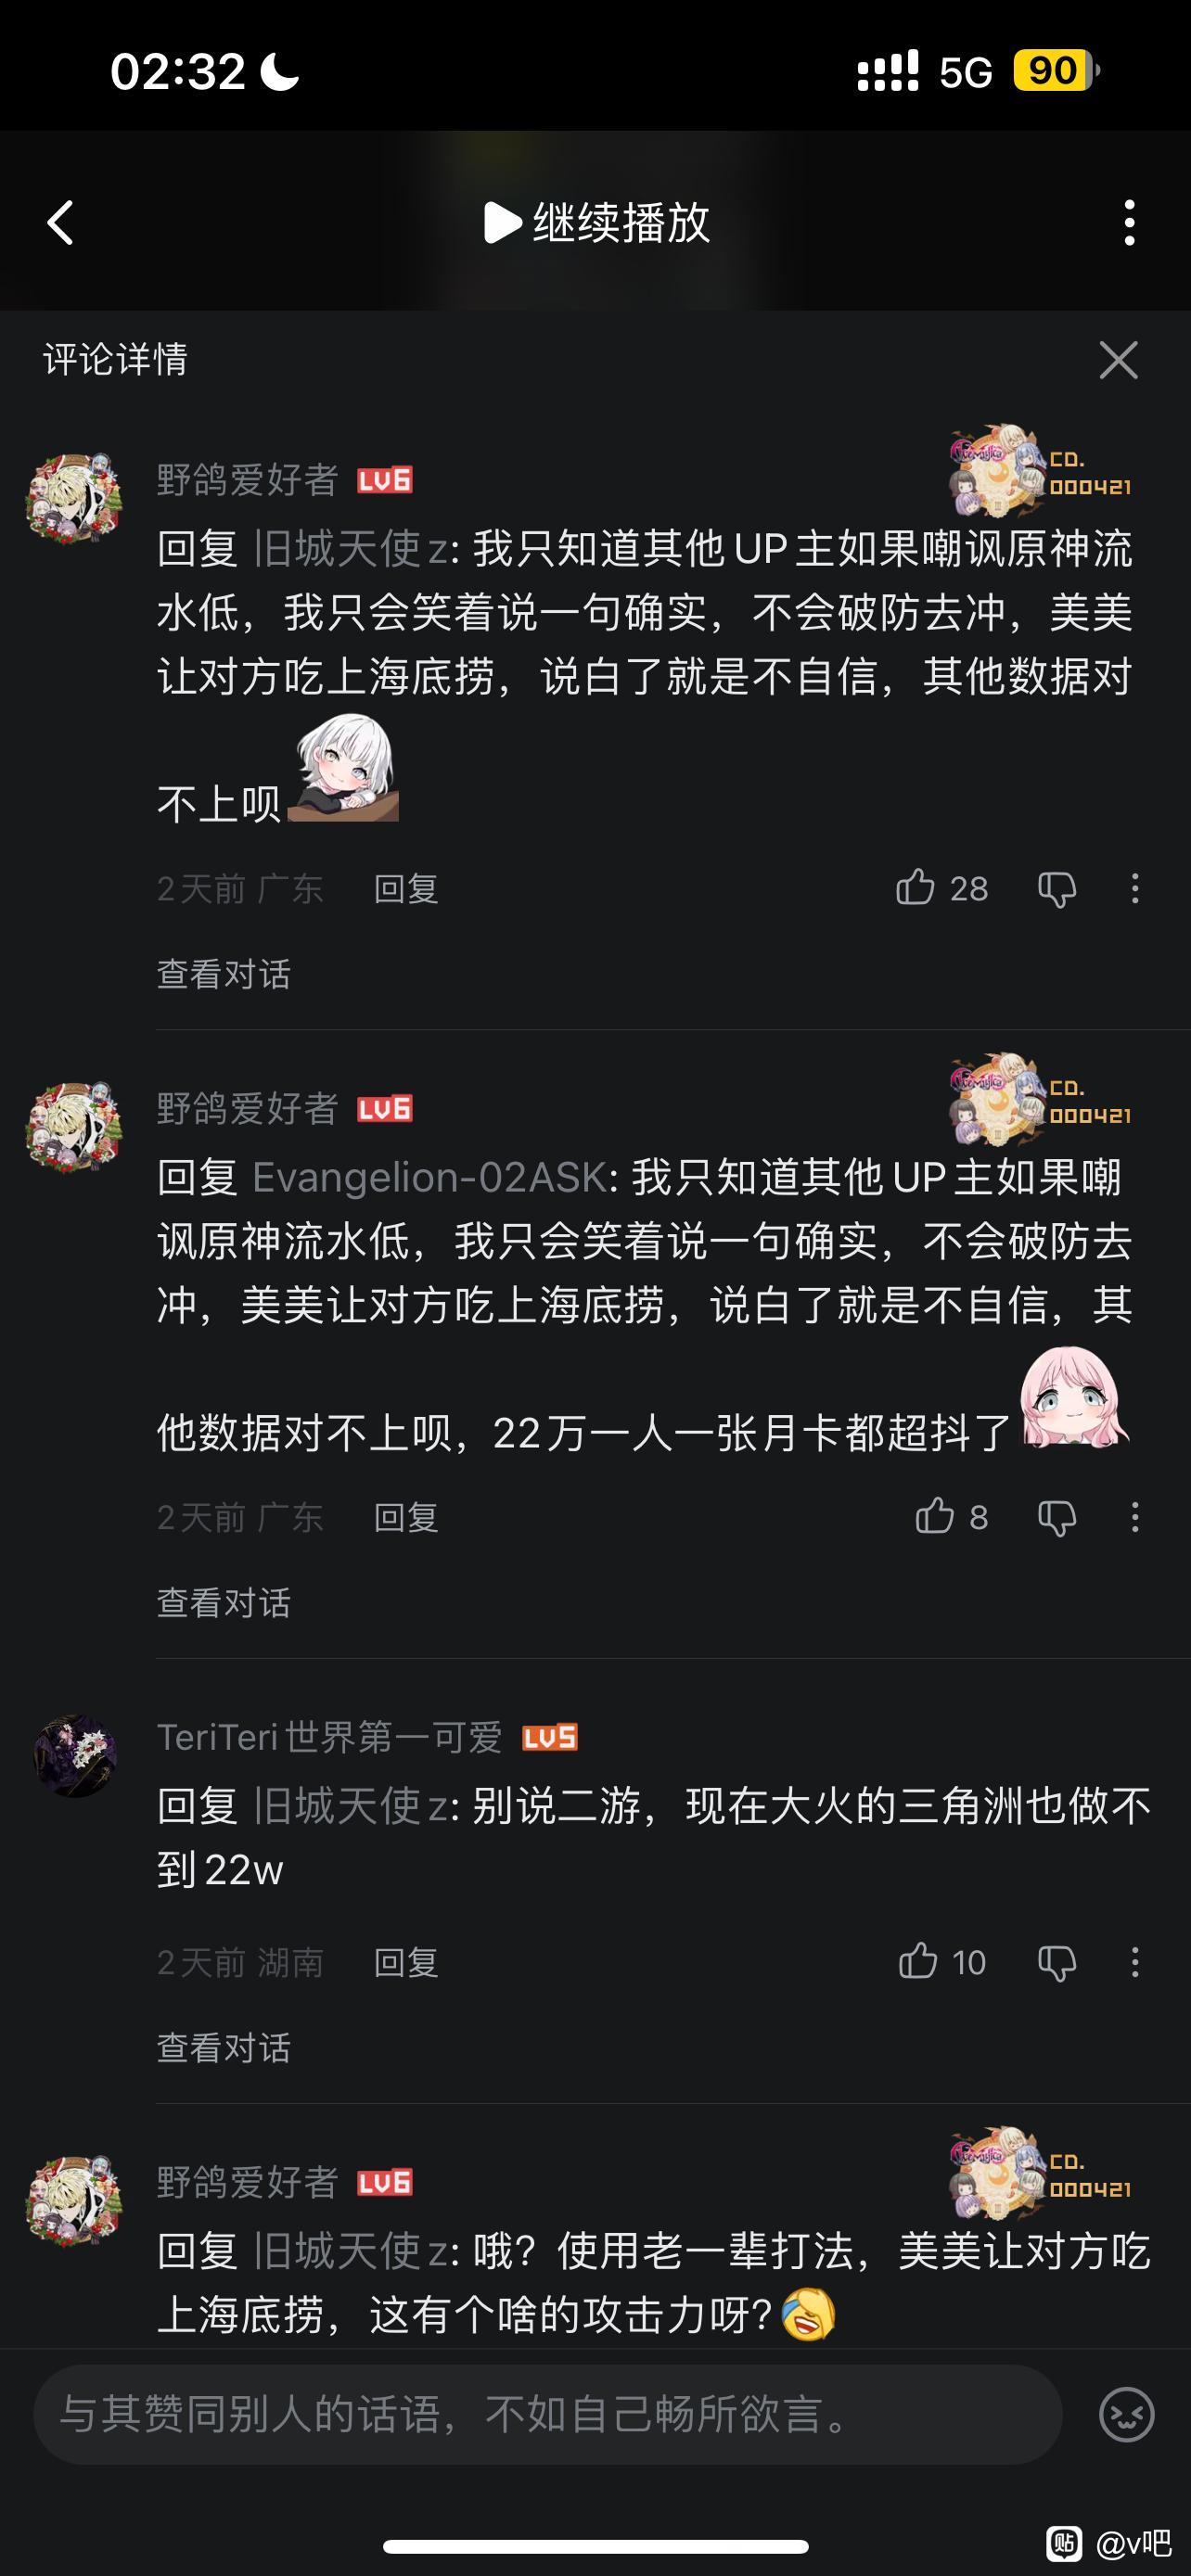Dislike the first 野鸽爱好者 comment
1191x2576 pixels.
pos(1056,888)
